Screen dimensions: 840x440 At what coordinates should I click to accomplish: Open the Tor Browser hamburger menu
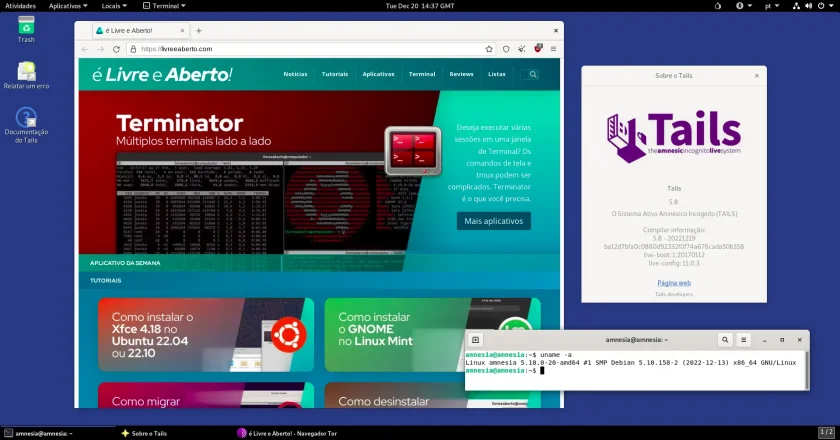553,49
